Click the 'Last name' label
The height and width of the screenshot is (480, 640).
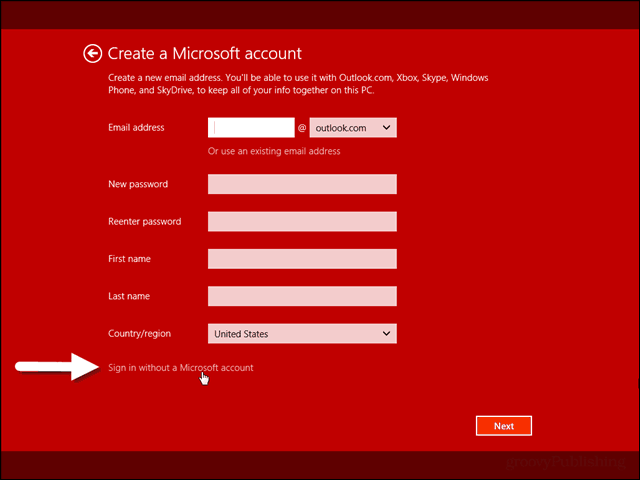pos(129,296)
